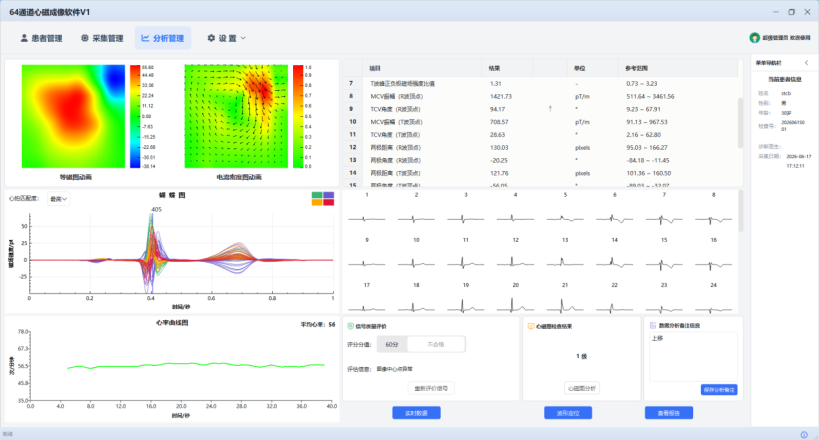This screenshot has height=440, width=819.
Task: Select the 60分 score segment
Action: [392, 344]
